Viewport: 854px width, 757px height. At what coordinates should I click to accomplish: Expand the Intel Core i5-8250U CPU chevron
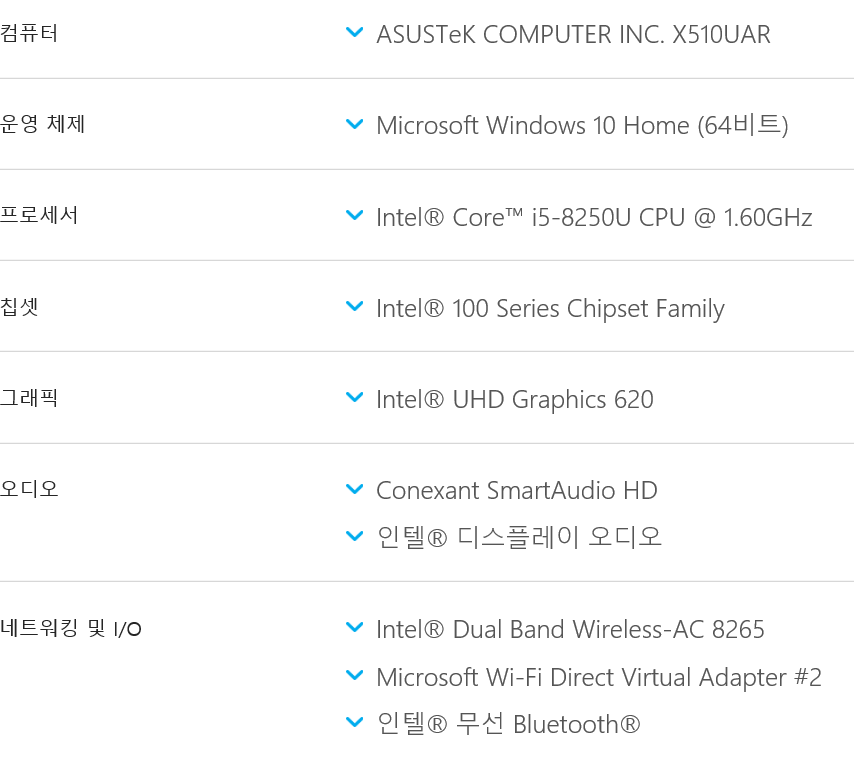click(x=355, y=215)
